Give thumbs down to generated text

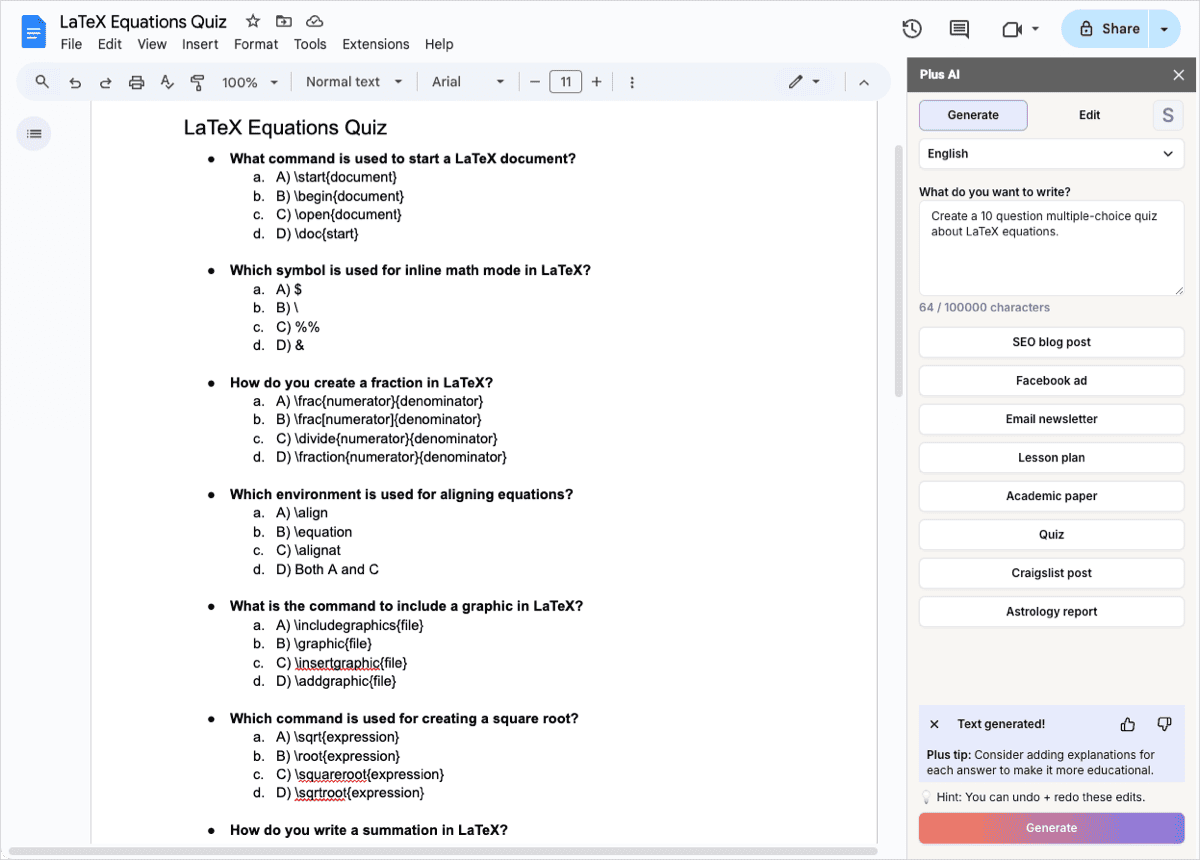(1164, 724)
